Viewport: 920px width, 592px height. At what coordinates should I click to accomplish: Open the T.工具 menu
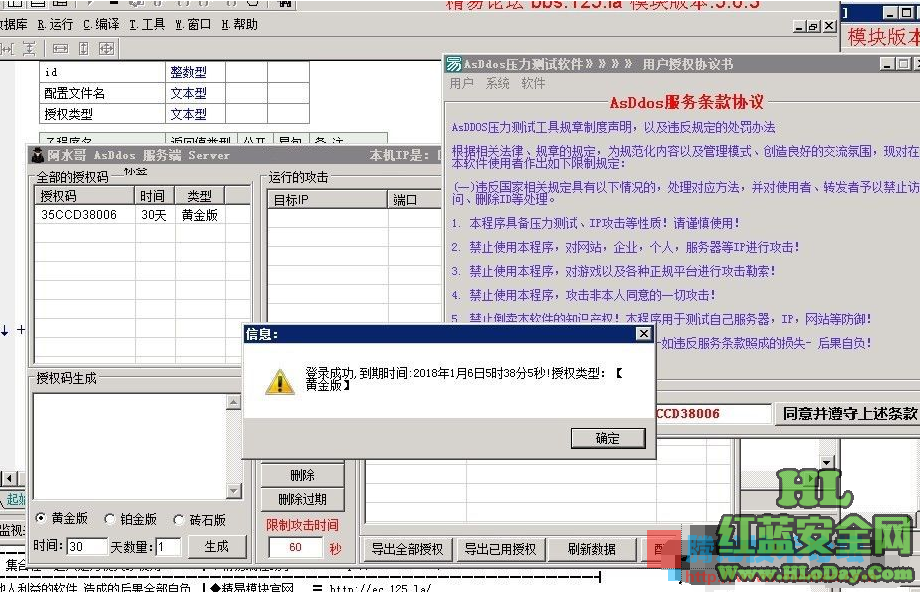147,24
